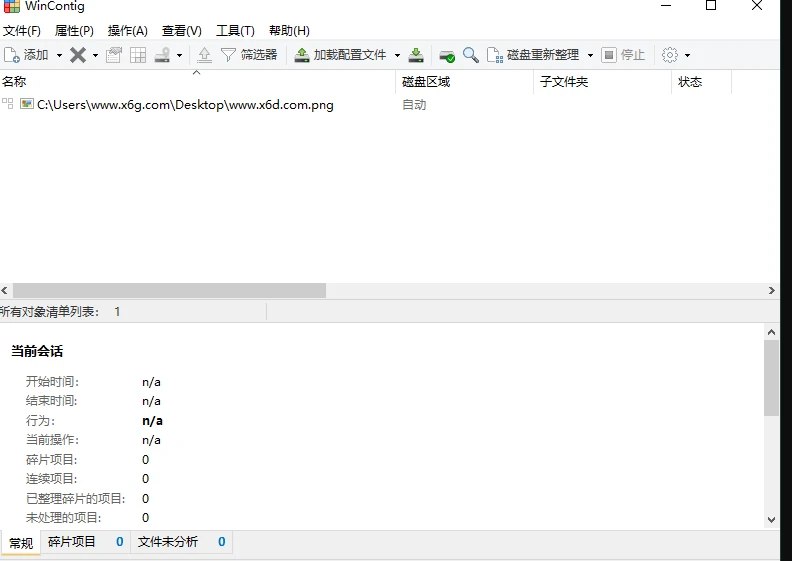Open the 帮助(H) menu
The height and width of the screenshot is (561, 792).
pyautogui.click(x=289, y=31)
